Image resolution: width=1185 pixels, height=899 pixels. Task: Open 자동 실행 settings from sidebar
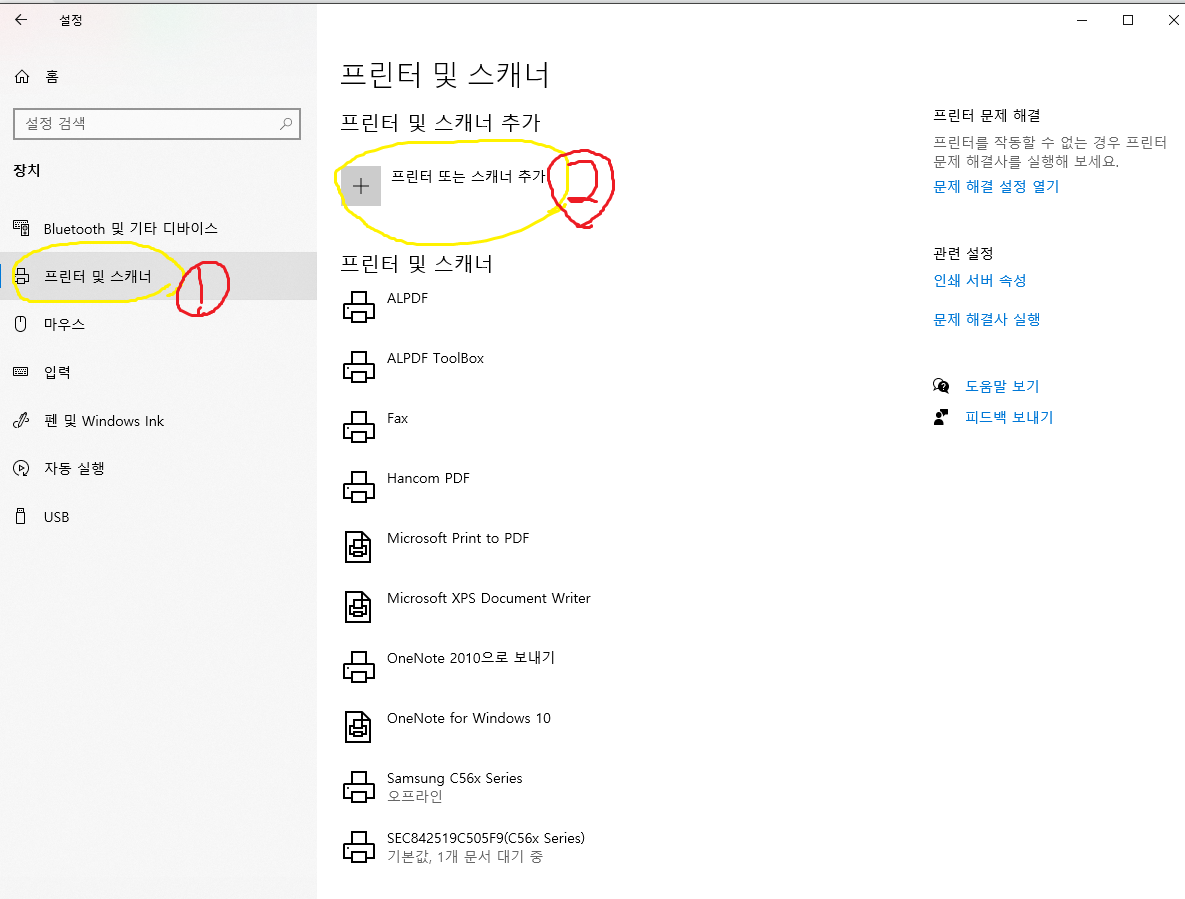click(x=22, y=468)
